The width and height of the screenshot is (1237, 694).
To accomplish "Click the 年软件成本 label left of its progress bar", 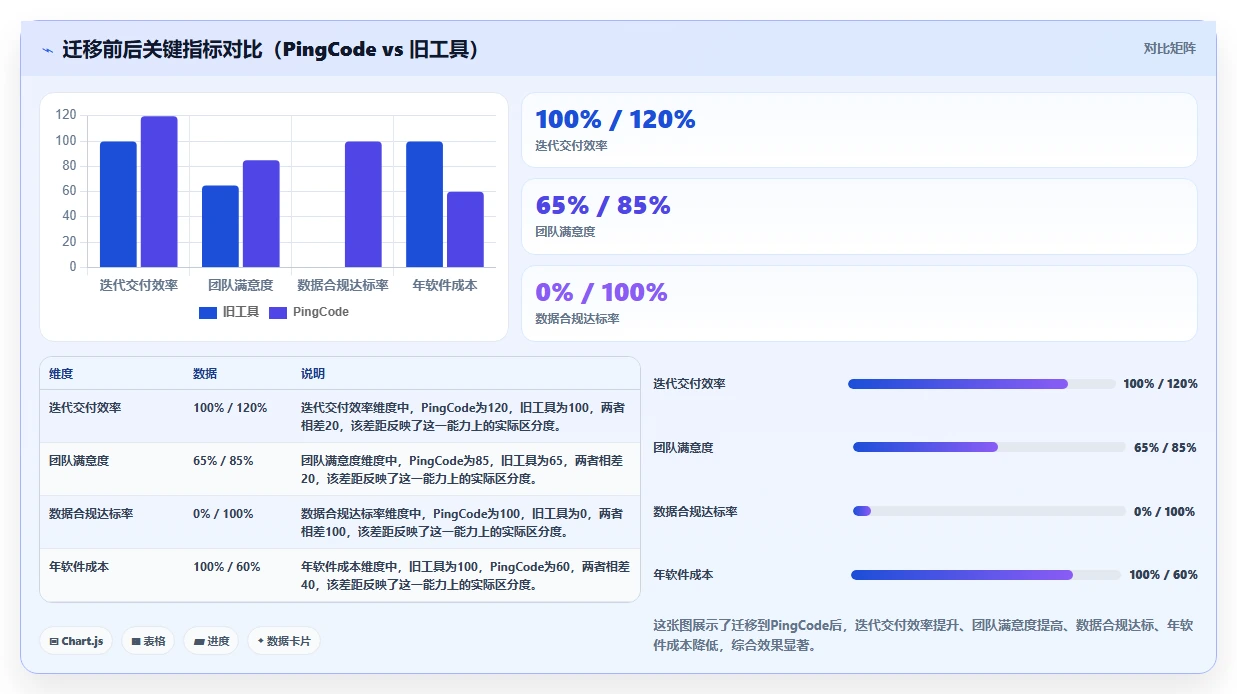I will tap(683, 575).
